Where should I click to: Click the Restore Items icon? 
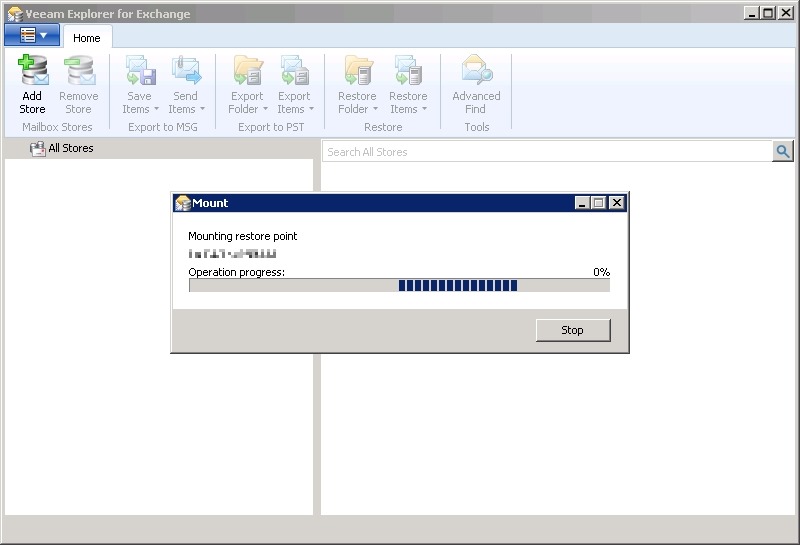coord(408,70)
